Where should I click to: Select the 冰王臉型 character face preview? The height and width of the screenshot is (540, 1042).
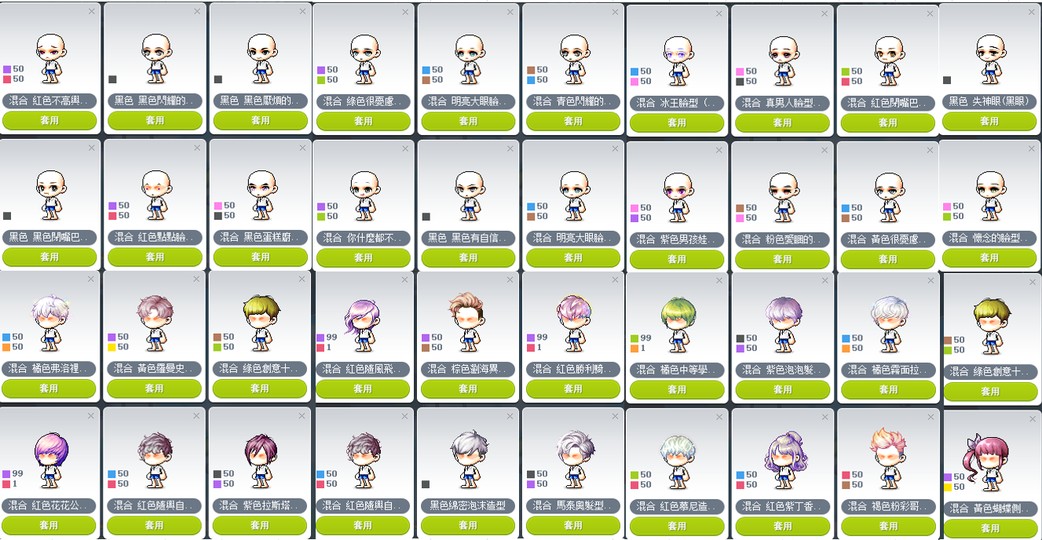click(x=678, y=60)
